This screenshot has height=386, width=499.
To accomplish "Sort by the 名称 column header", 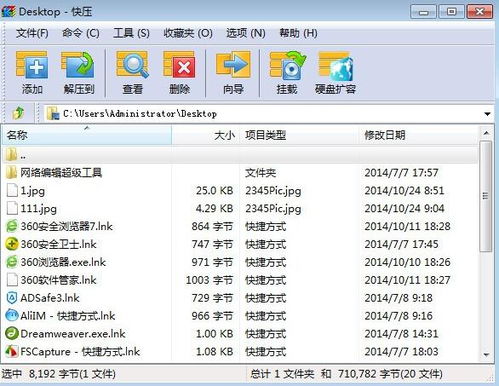I will 87,135.
